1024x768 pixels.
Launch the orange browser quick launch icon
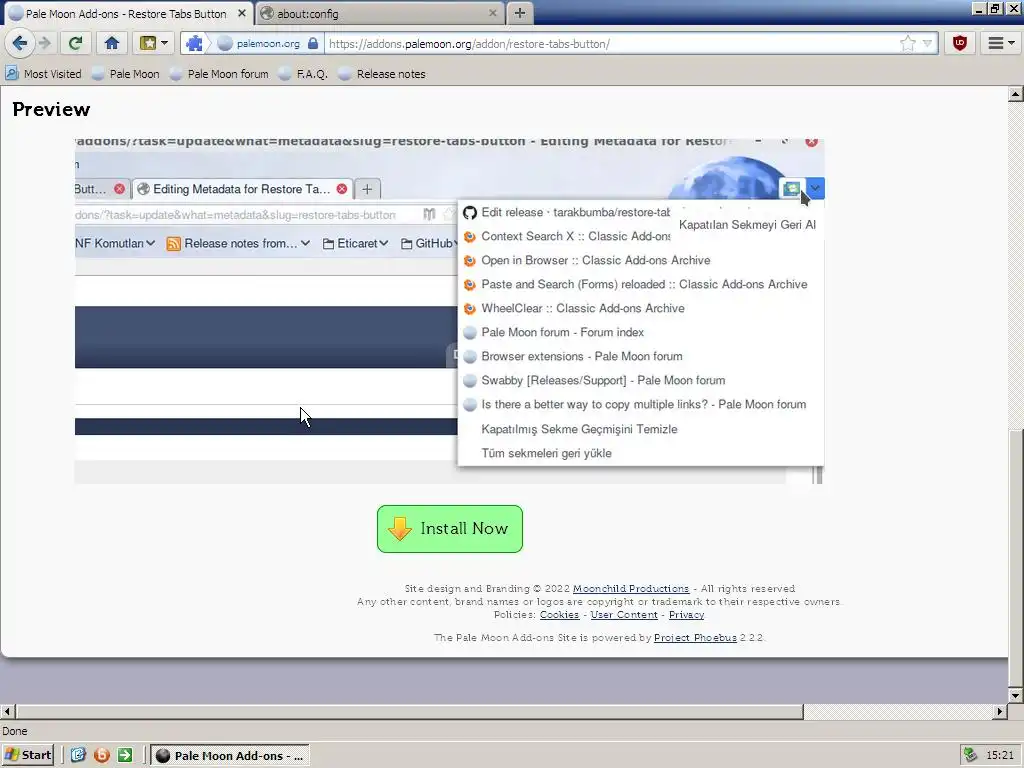pos(102,755)
